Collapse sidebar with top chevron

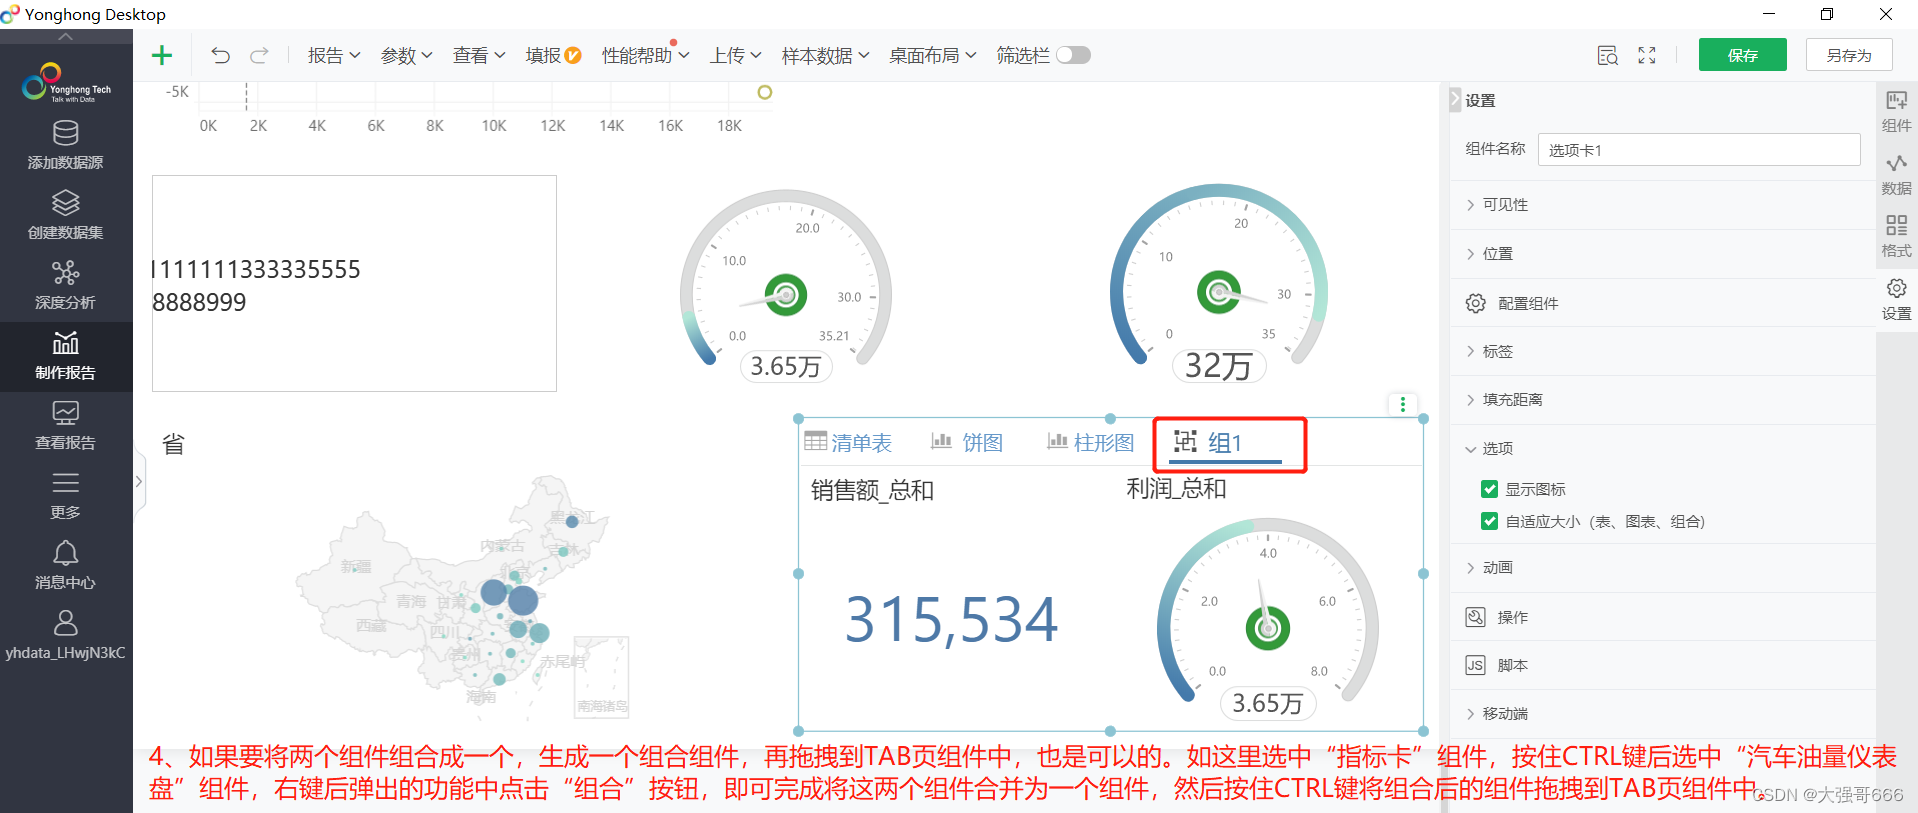click(66, 37)
